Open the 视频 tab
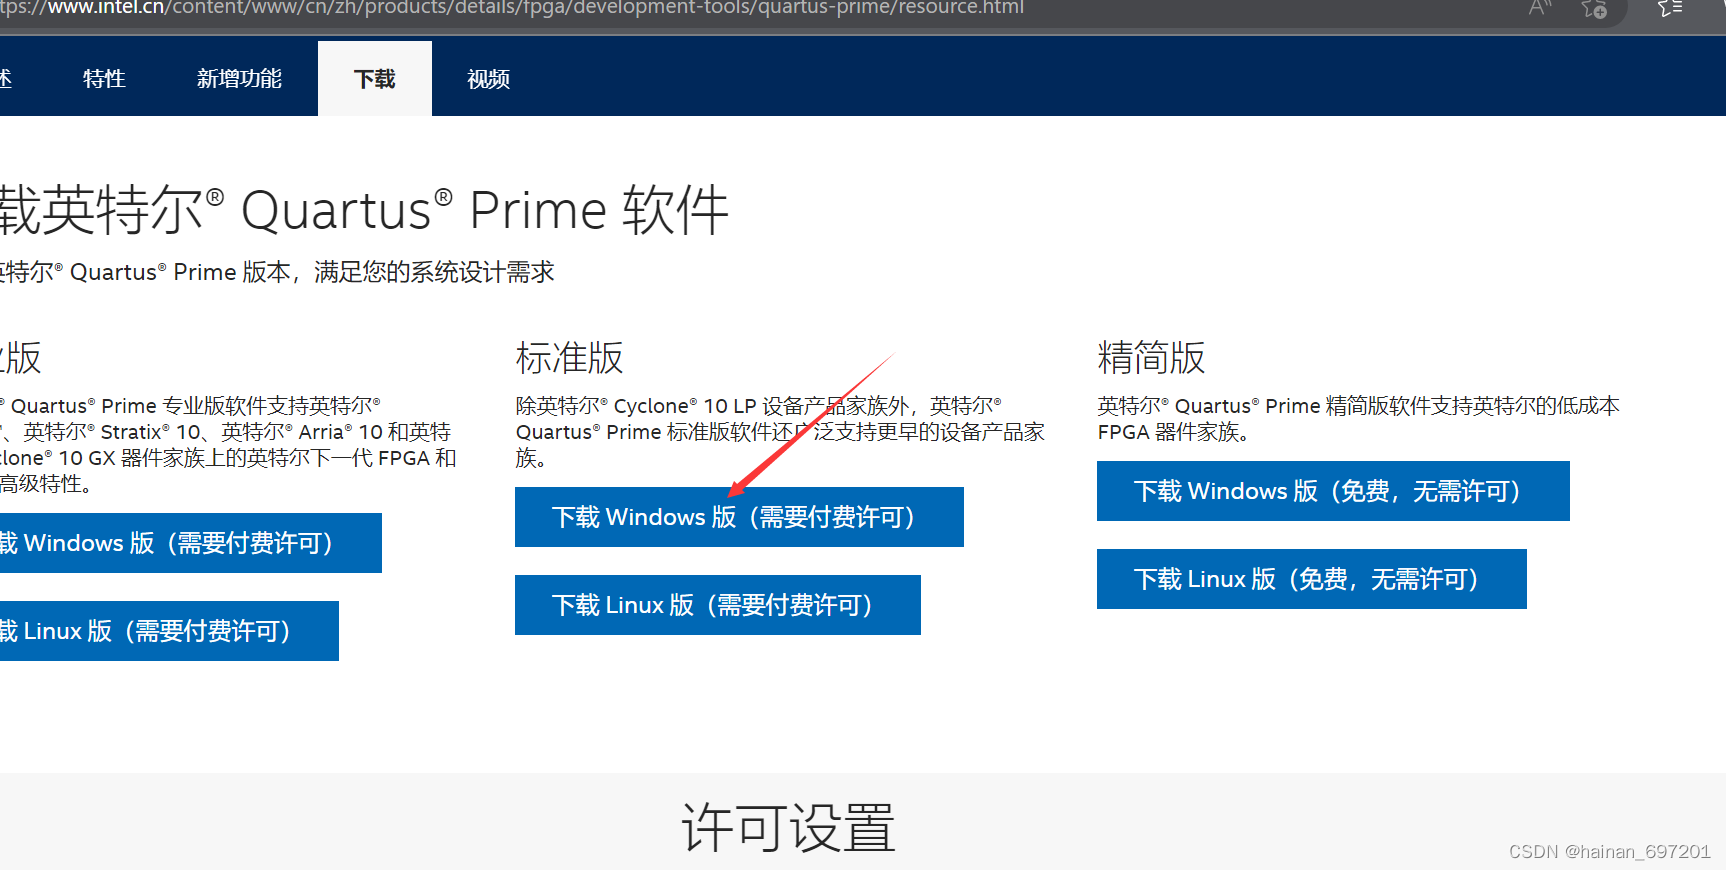 (489, 79)
